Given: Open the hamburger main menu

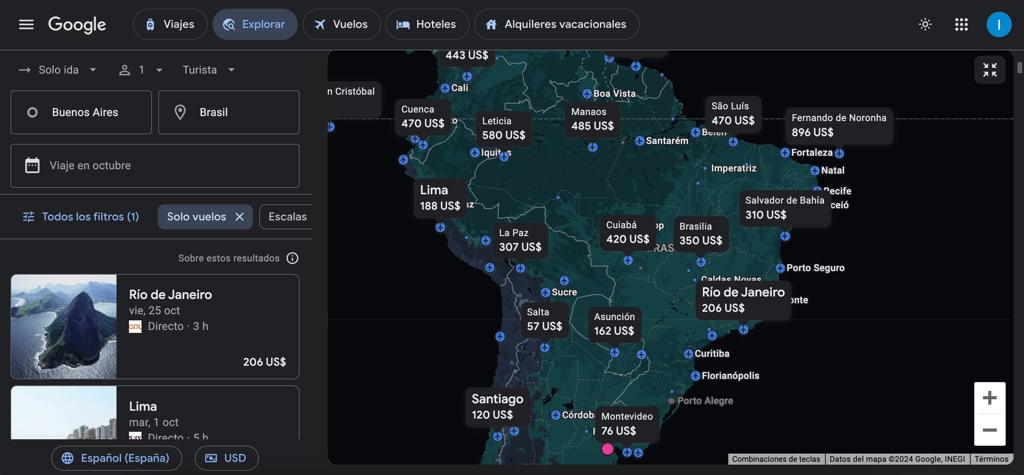Looking at the screenshot, I should [26, 24].
